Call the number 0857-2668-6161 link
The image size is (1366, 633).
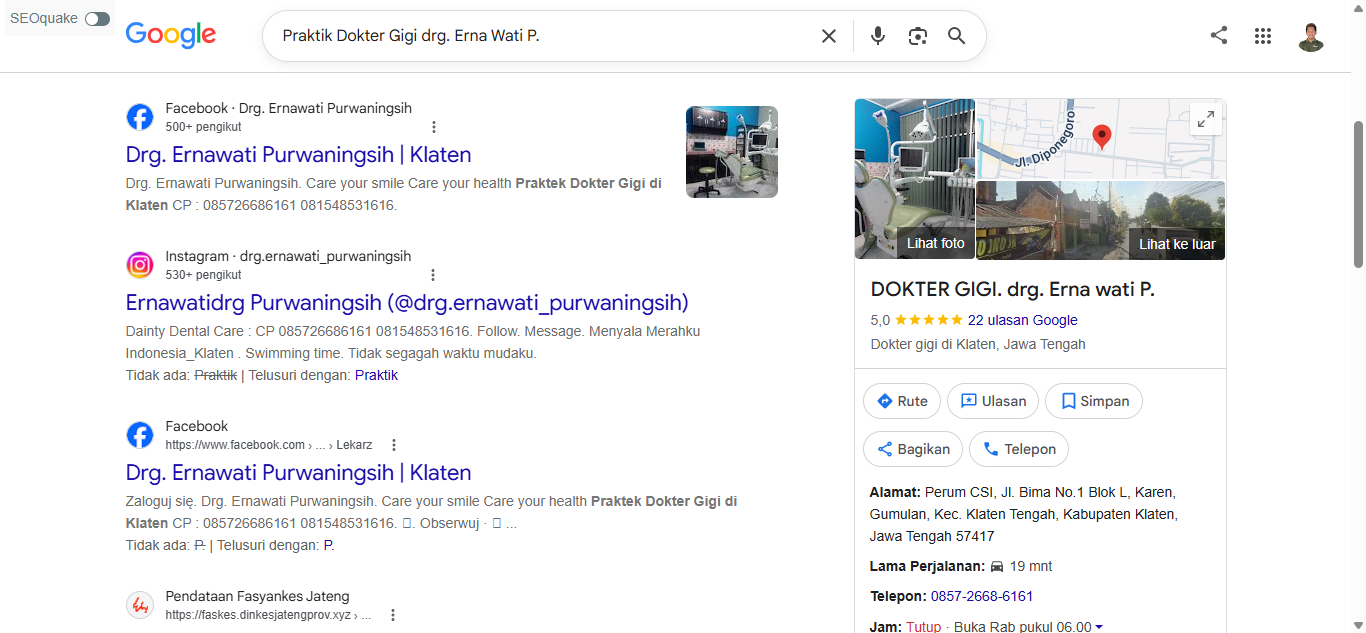(x=982, y=596)
